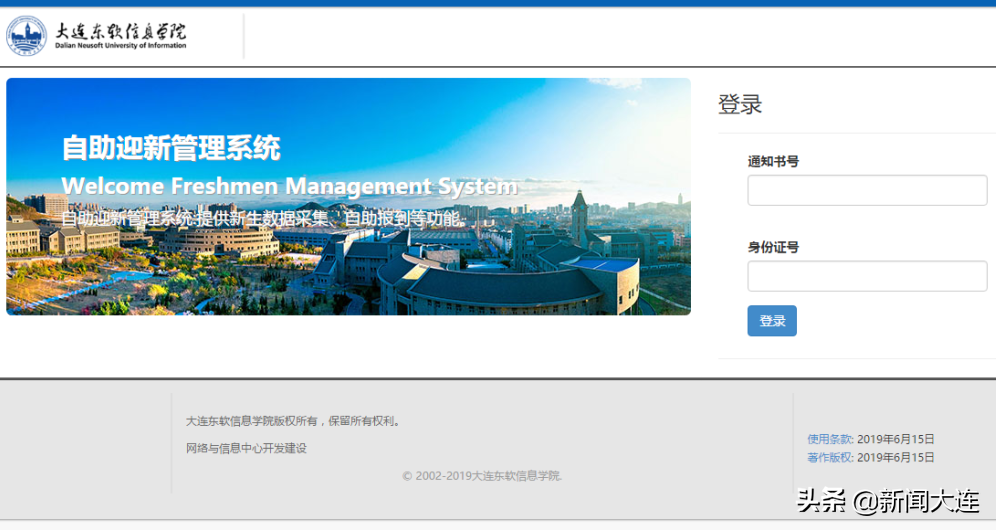
Task: Click the 自助迎新管理系统 banner heading
Action: 171,148
